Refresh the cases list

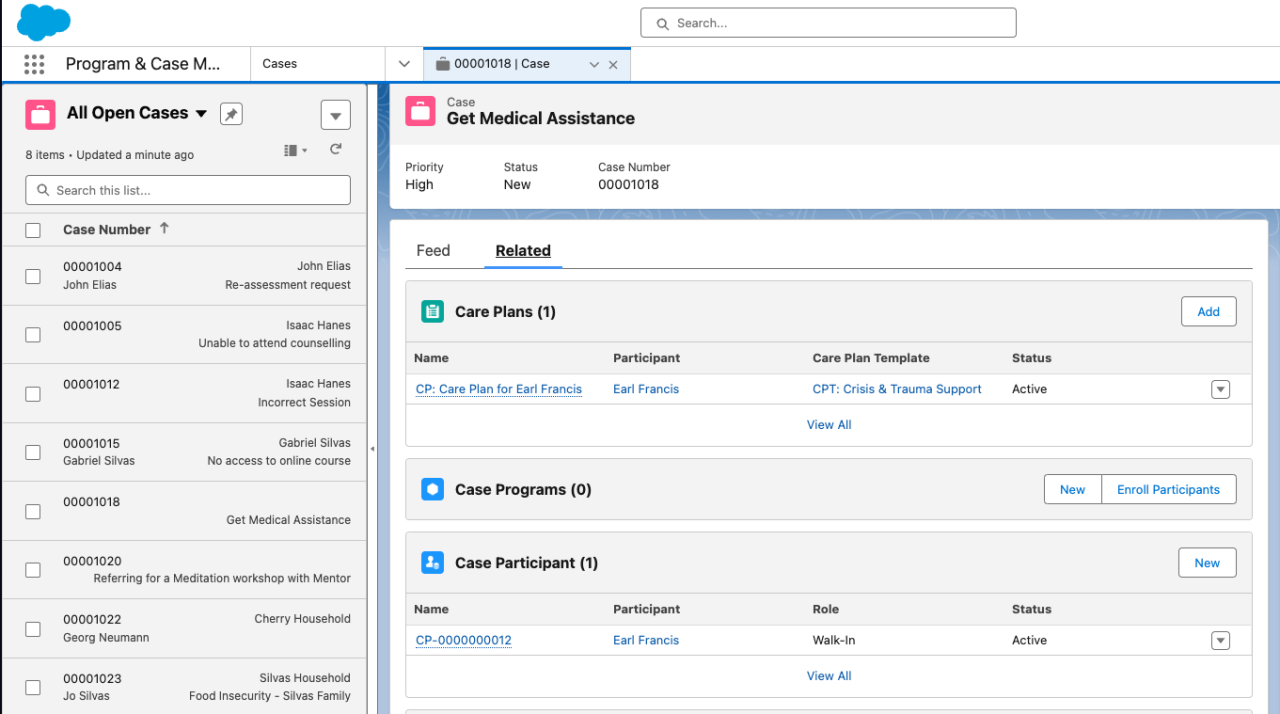336,149
